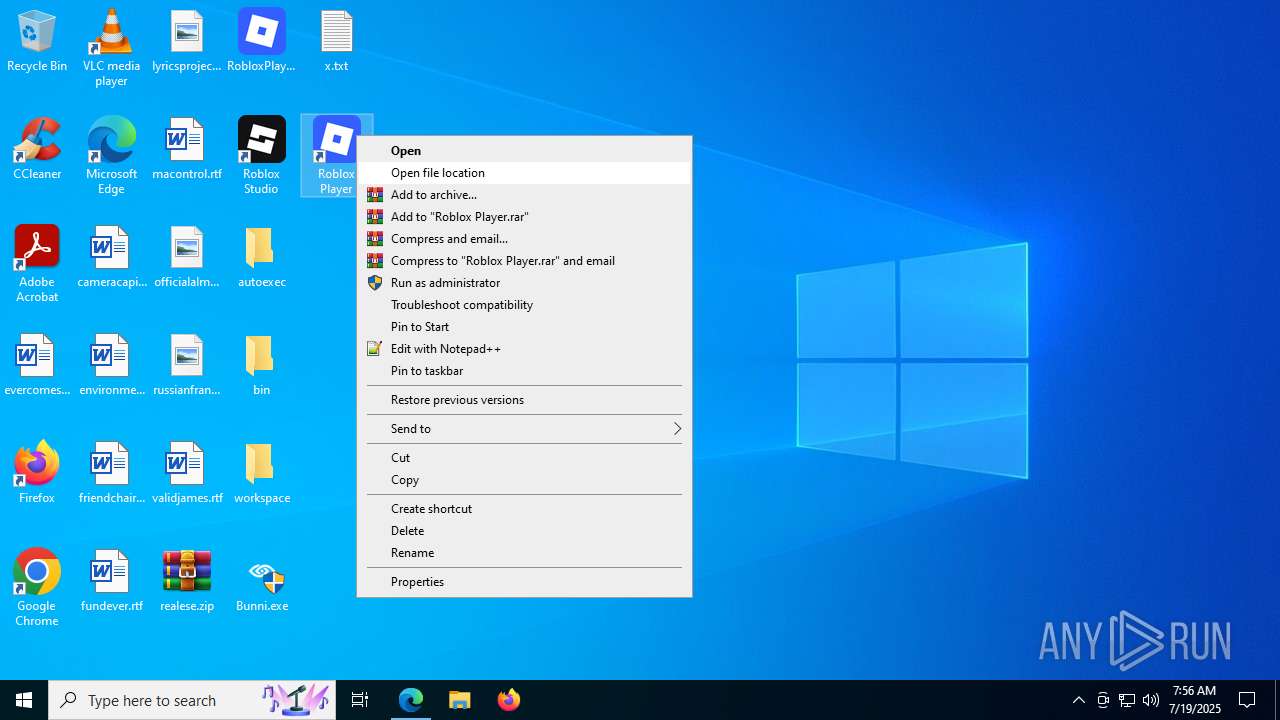
Task: Select the Bunni.exe desktop icon
Action: coord(261,581)
